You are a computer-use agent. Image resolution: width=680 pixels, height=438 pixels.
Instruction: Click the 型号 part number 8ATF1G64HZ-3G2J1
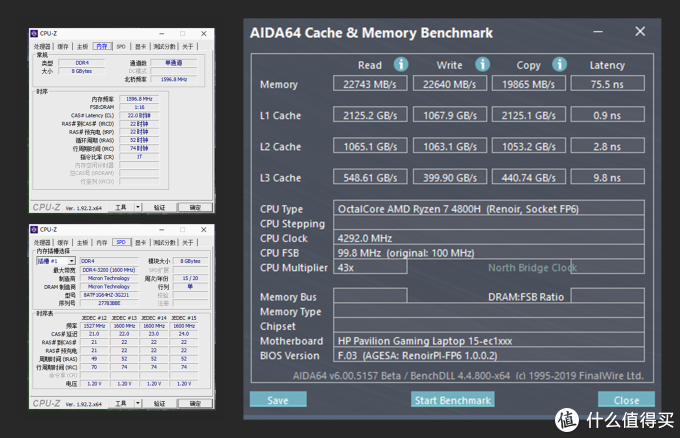pyautogui.click(x=109, y=295)
